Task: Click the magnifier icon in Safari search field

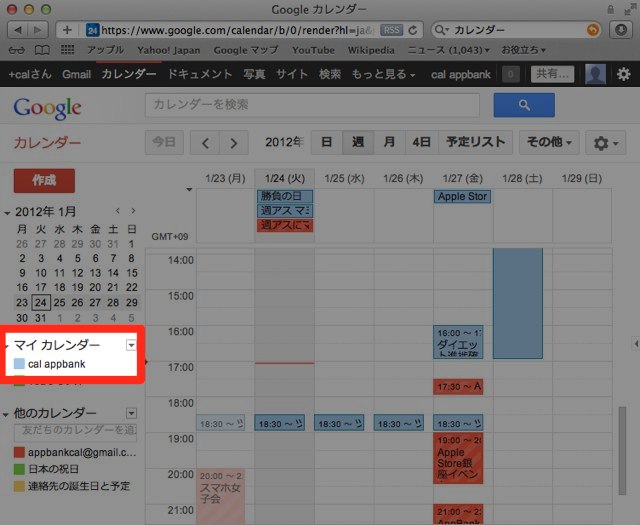Action: coord(440,30)
